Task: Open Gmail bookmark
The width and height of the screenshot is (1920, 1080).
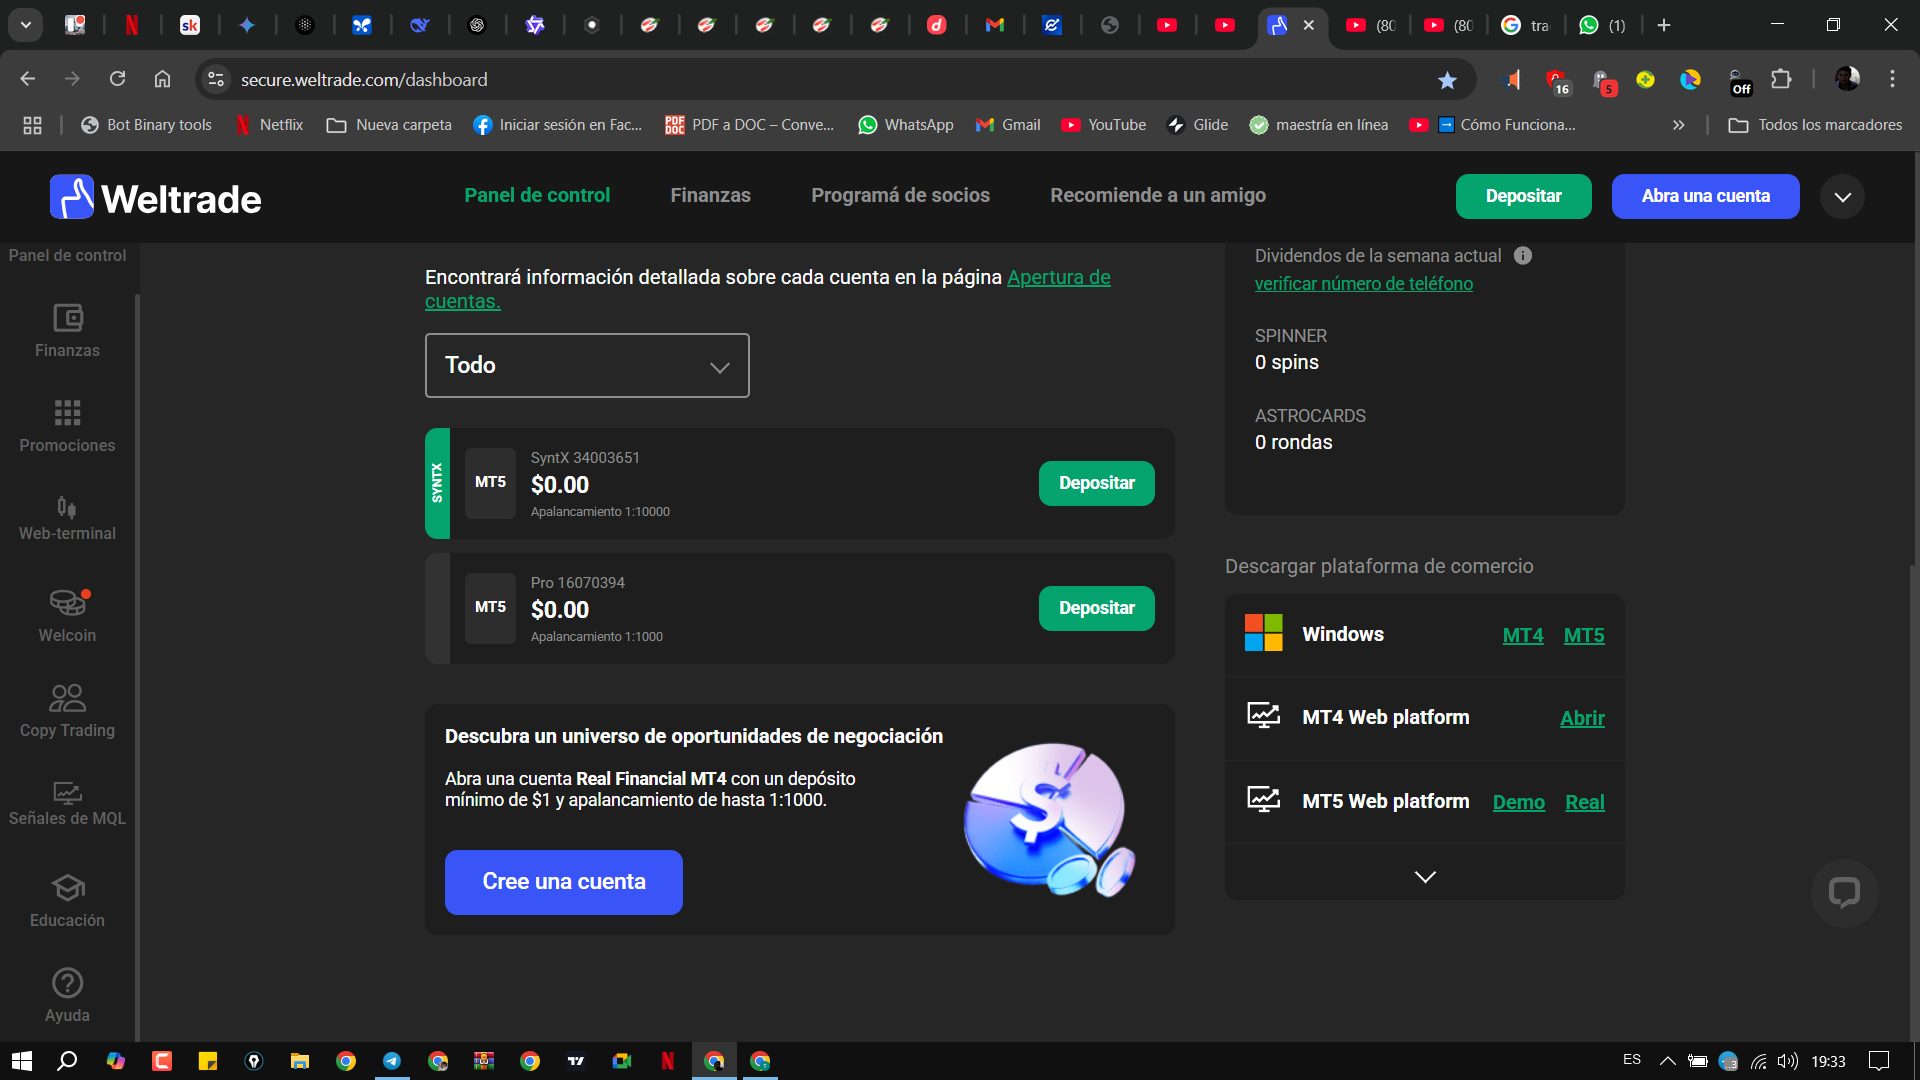Action: 1008,125
